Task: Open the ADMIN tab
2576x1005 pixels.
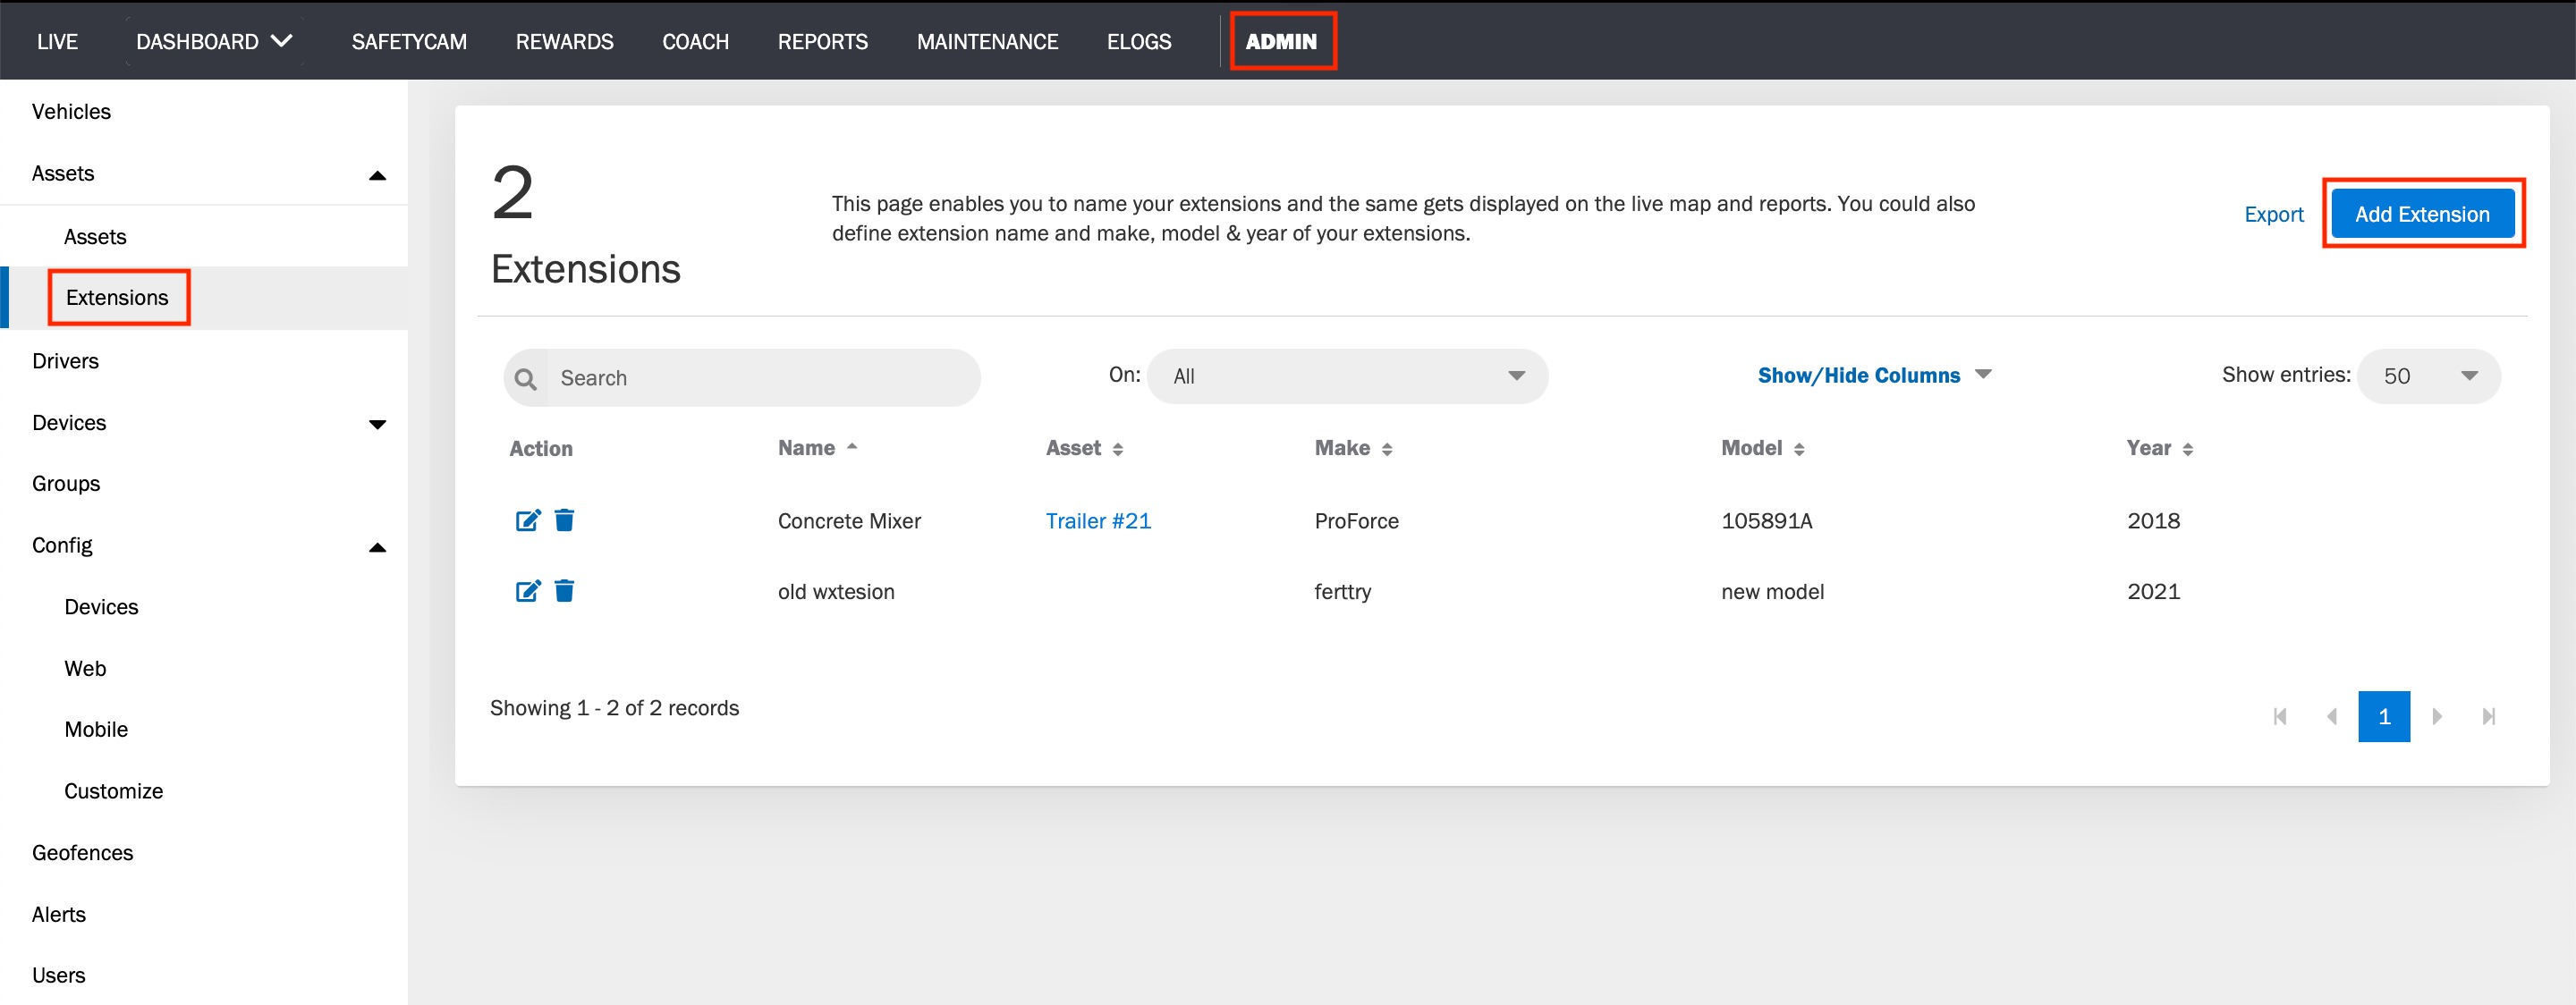Action: [x=1281, y=41]
